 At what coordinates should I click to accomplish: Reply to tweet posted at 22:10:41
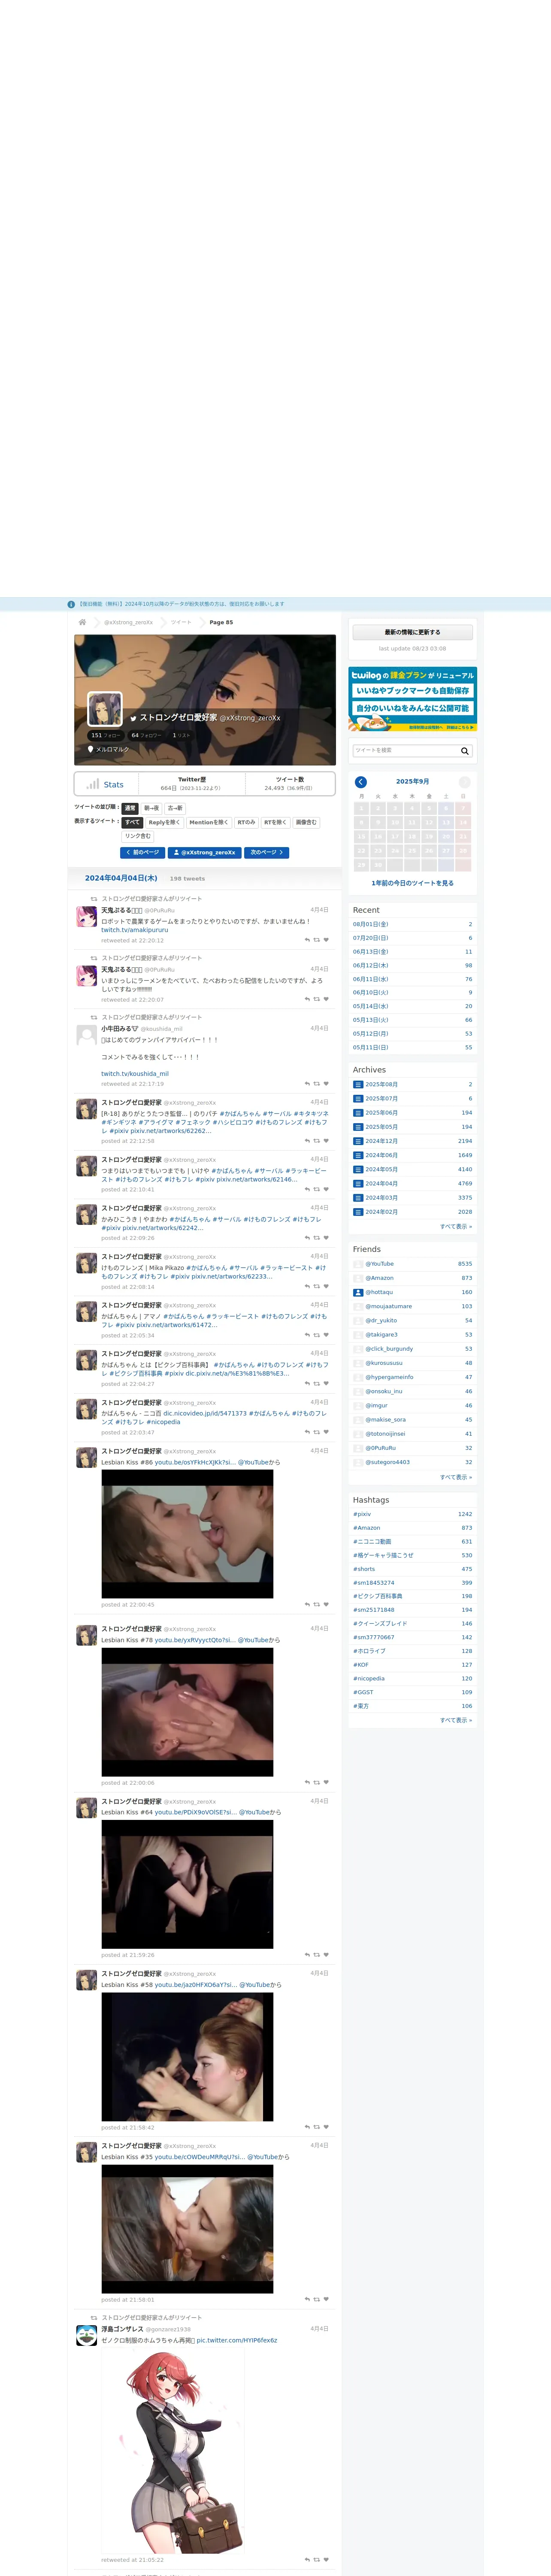(x=307, y=1190)
